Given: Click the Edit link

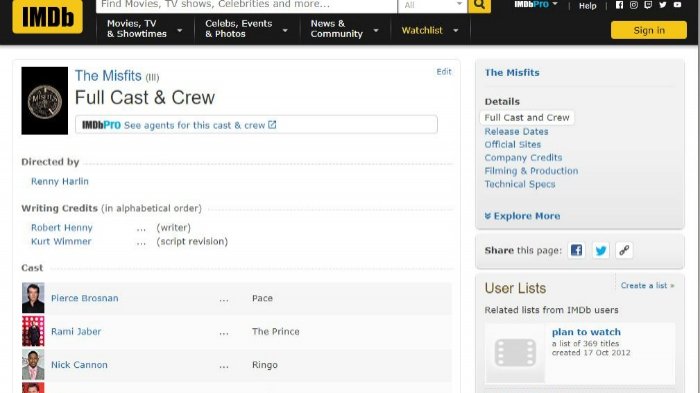Looking at the screenshot, I should [x=444, y=71].
